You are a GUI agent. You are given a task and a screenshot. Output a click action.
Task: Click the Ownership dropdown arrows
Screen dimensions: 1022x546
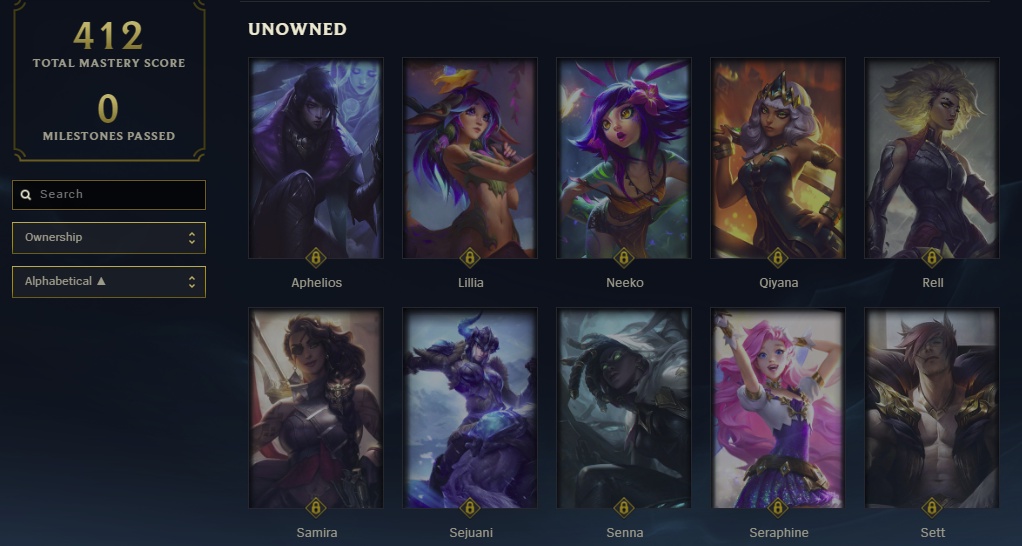coord(192,238)
